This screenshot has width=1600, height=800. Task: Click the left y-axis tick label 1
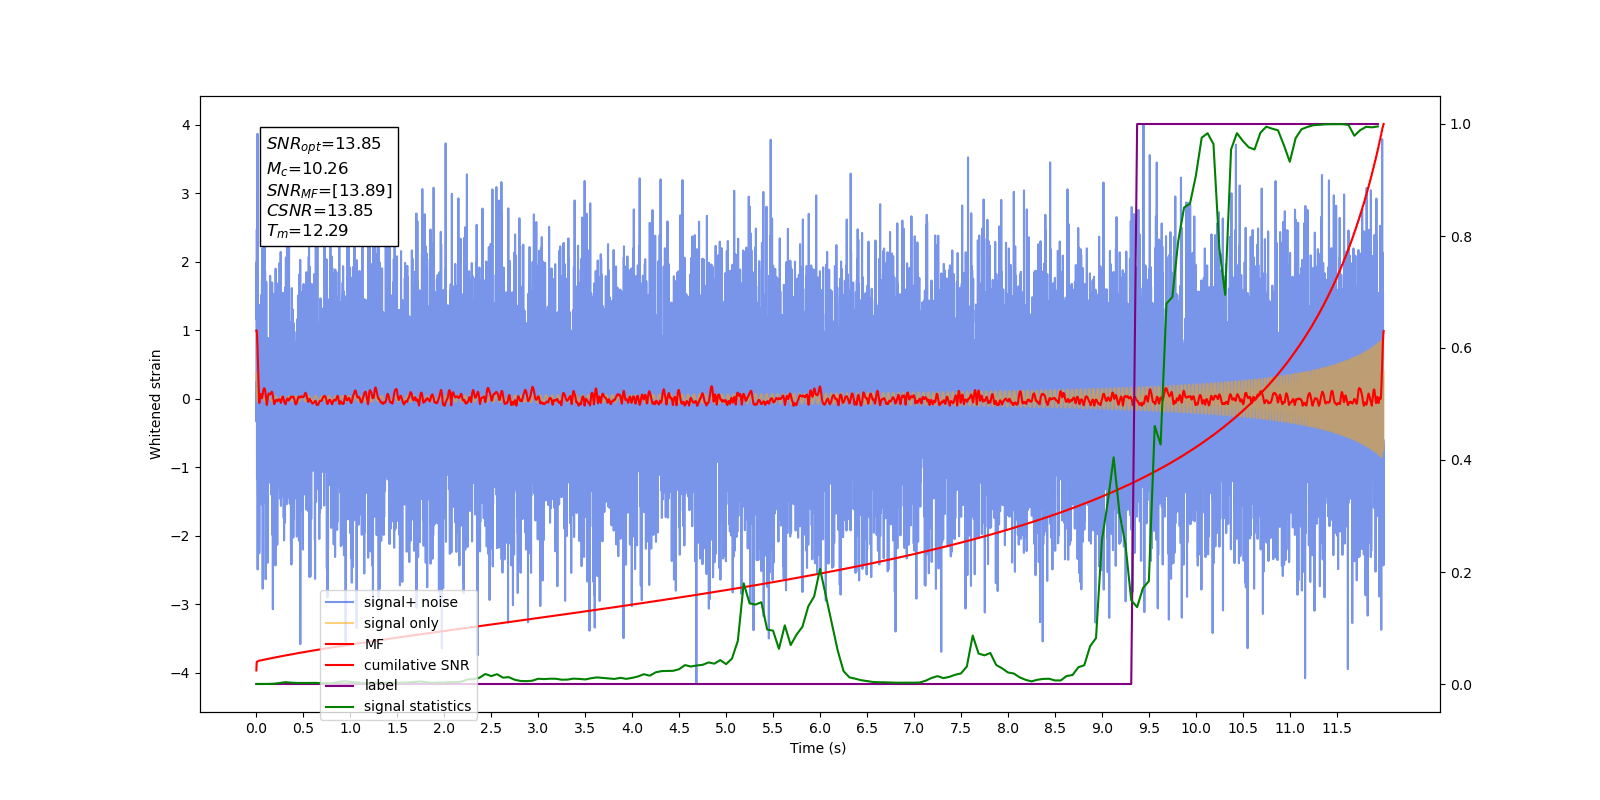(x=186, y=331)
